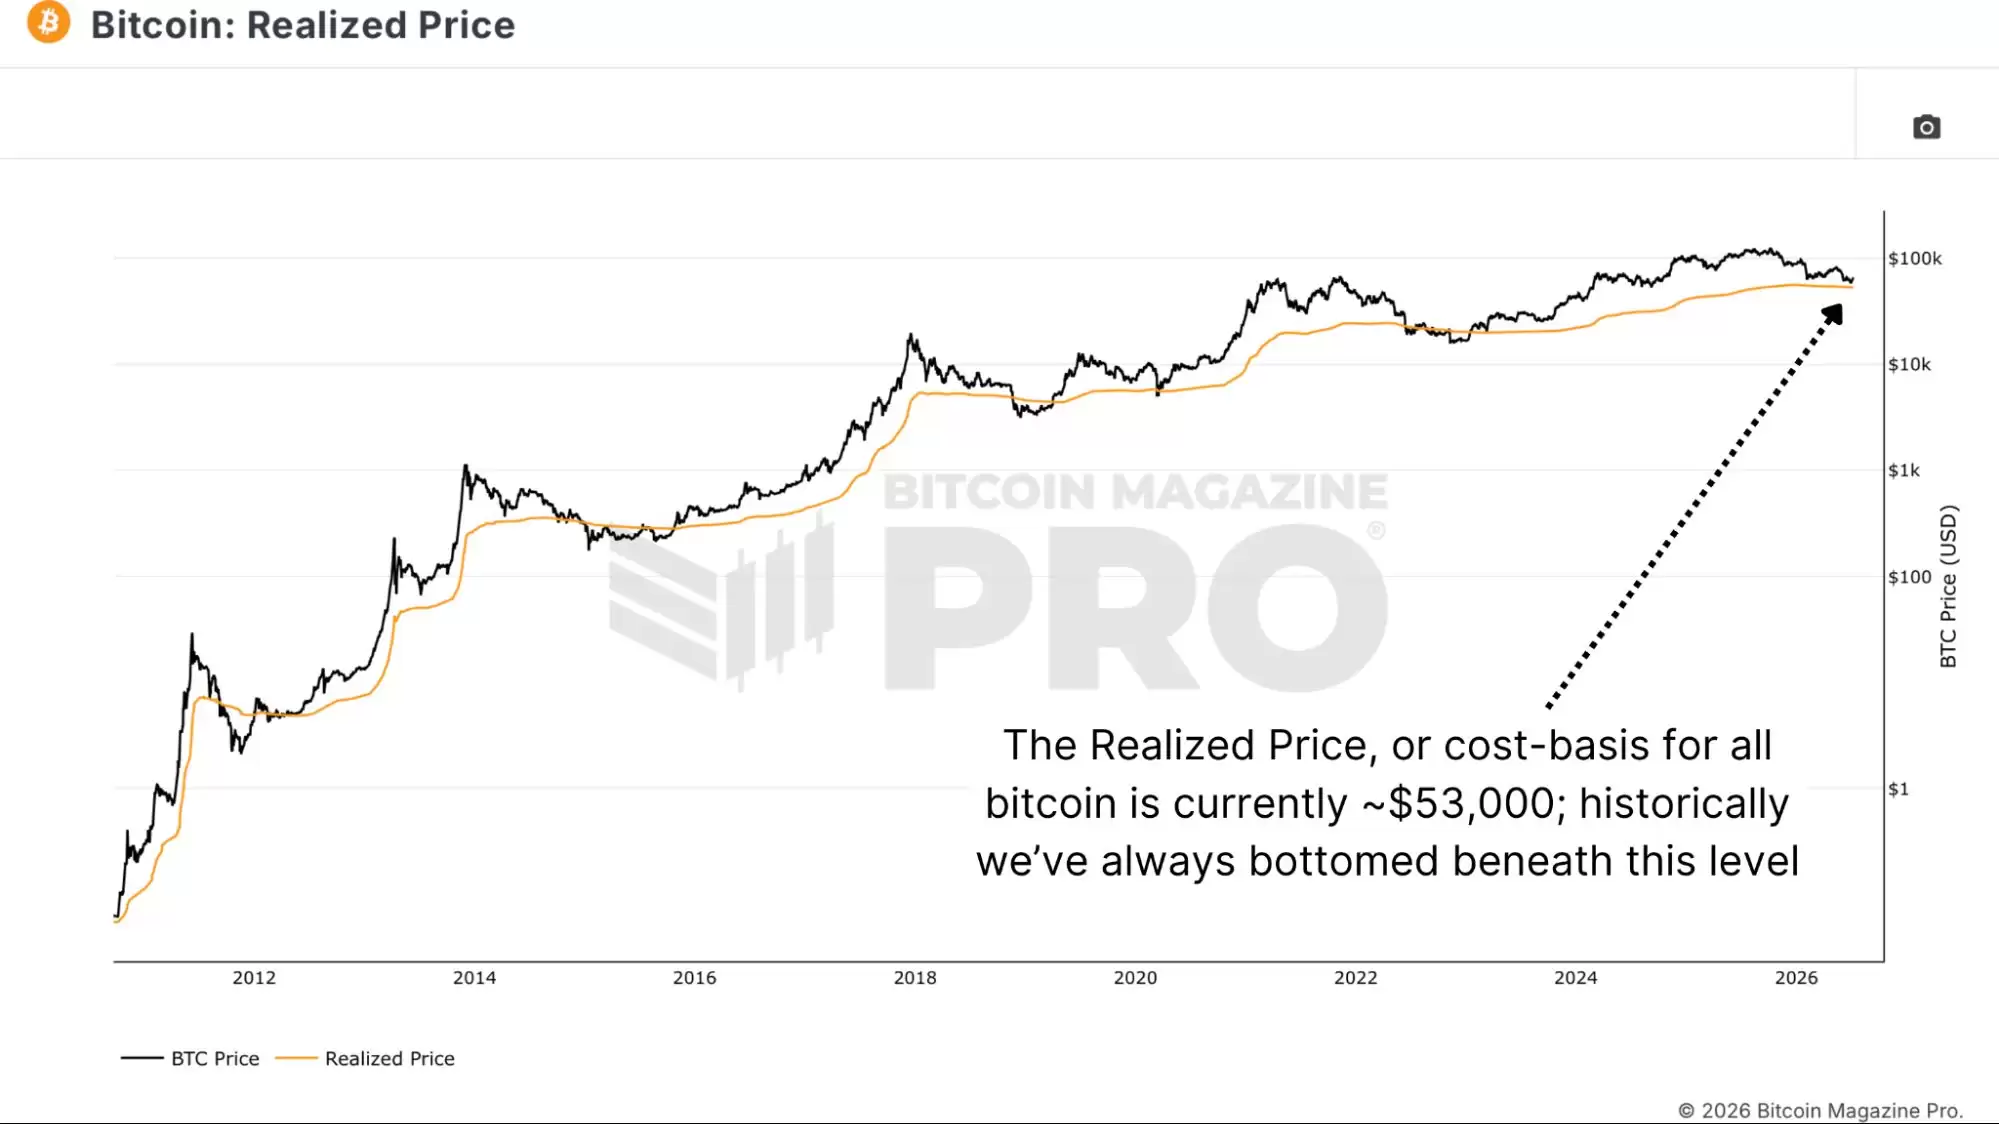The image size is (1999, 1124).
Task: Select the 2022 x-axis label
Action: [1355, 978]
